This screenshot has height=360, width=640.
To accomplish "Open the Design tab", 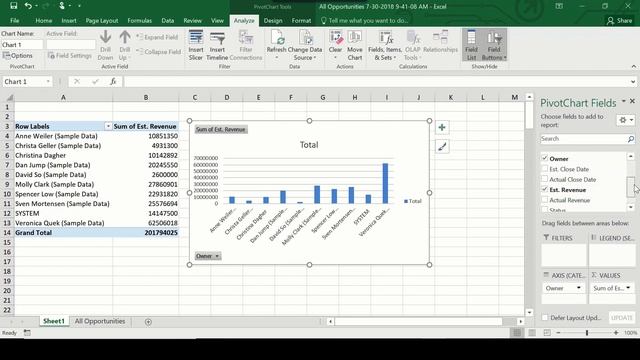I will (x=273, y=20).
